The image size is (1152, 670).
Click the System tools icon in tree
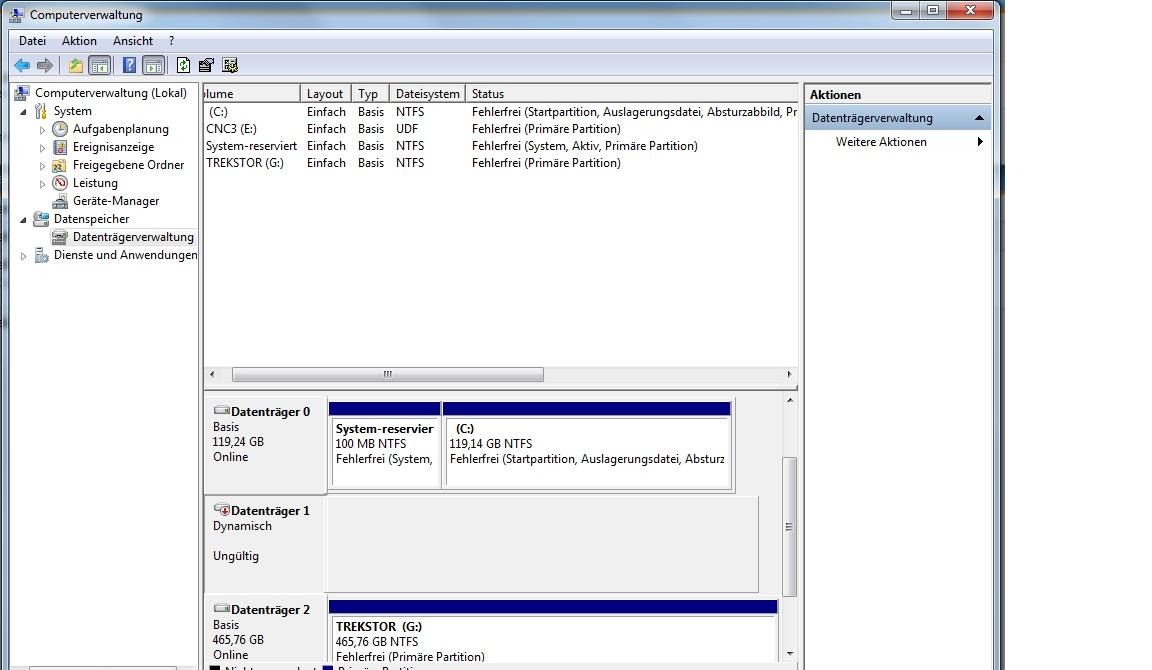[41, 111]
